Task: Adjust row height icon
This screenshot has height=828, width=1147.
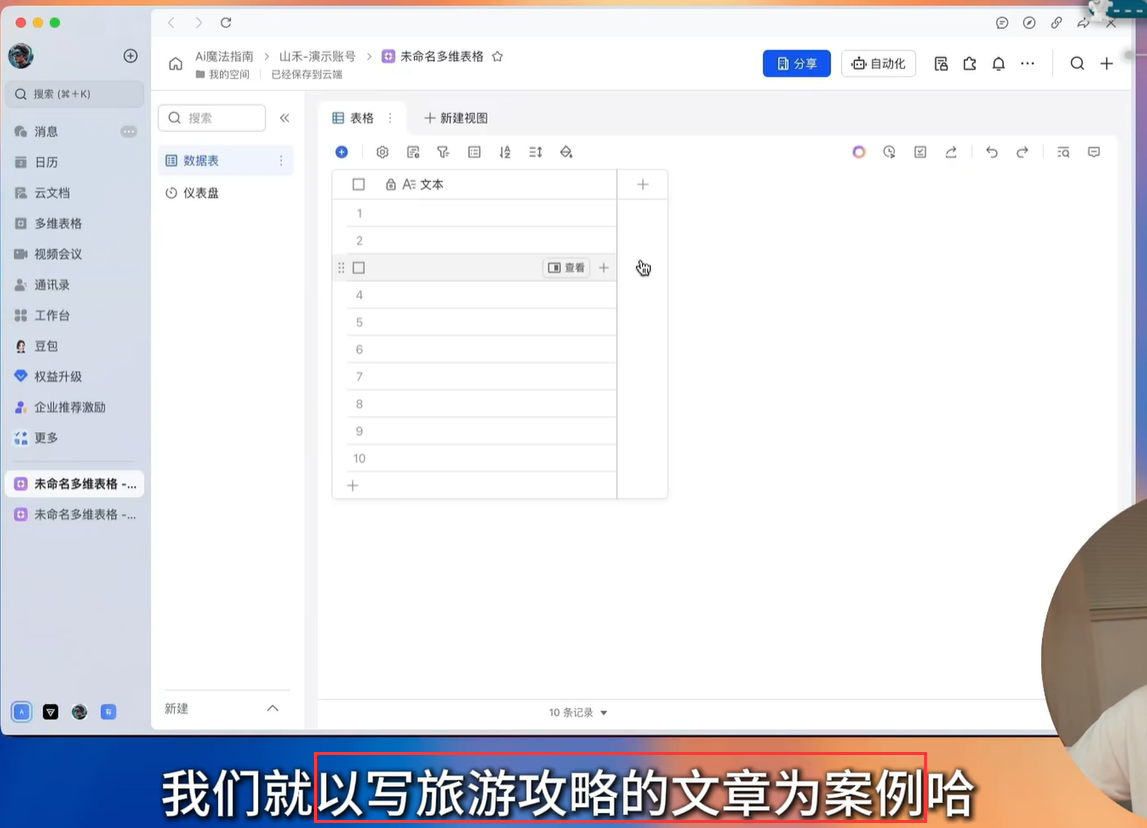Action: click(x=535, y=152)
